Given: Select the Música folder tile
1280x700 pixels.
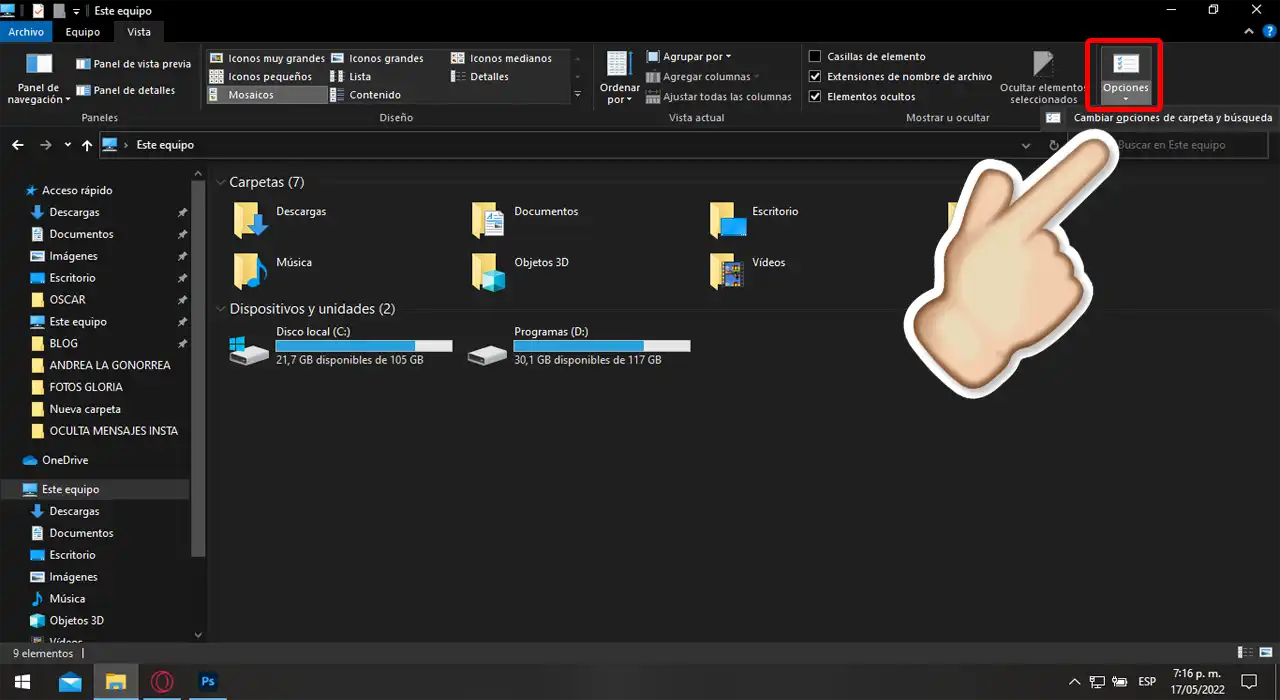Looking at the screenshot, I should [273, 270].
